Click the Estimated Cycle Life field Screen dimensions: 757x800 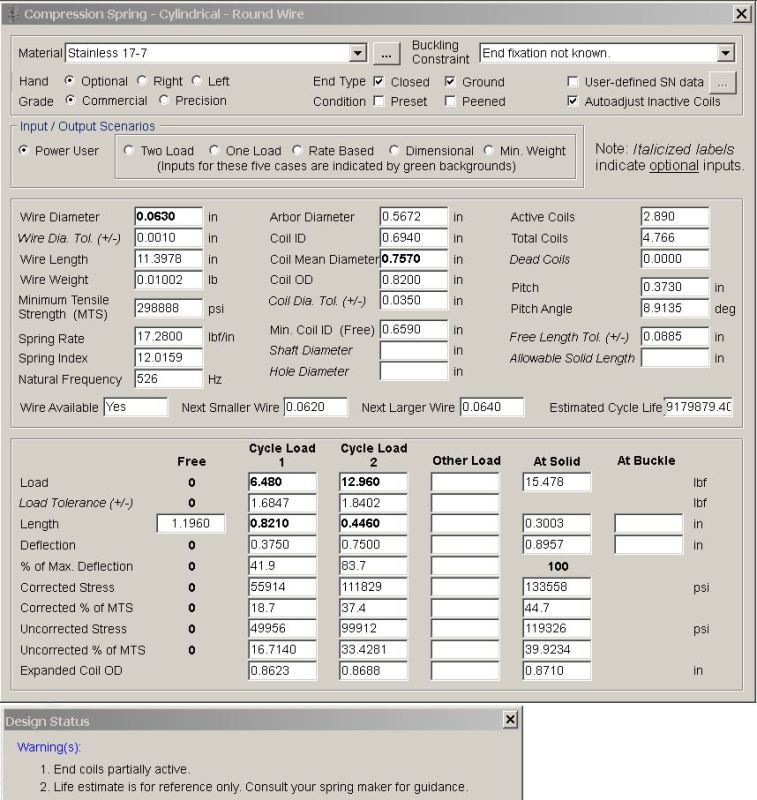click(698, 407)
